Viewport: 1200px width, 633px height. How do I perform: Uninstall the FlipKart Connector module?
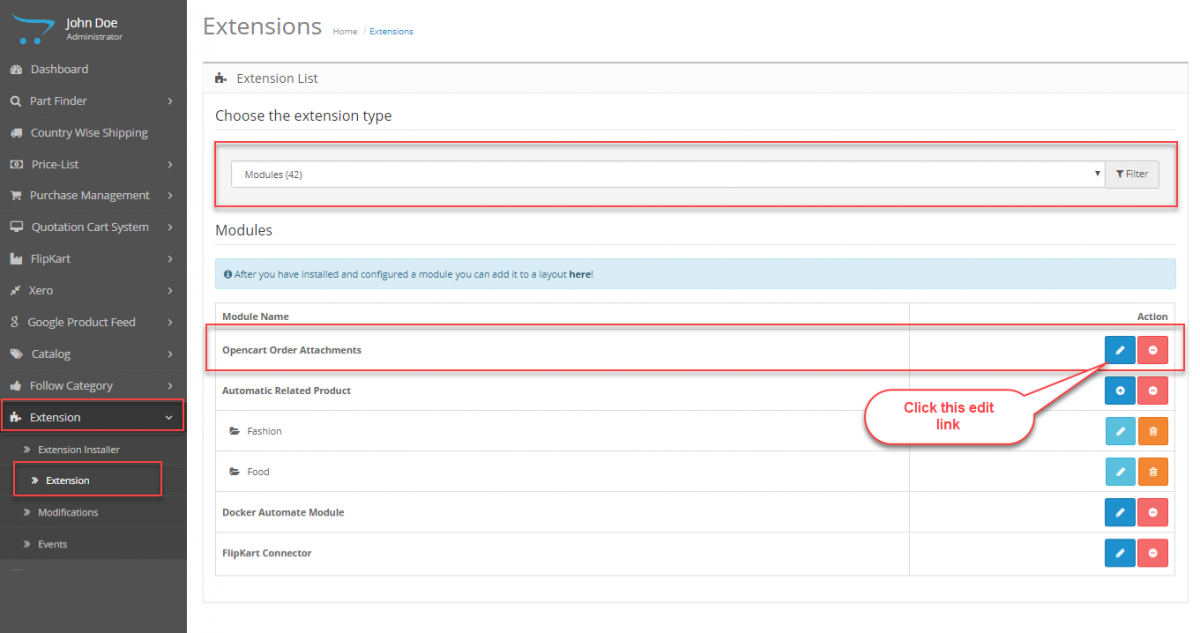1152,552
